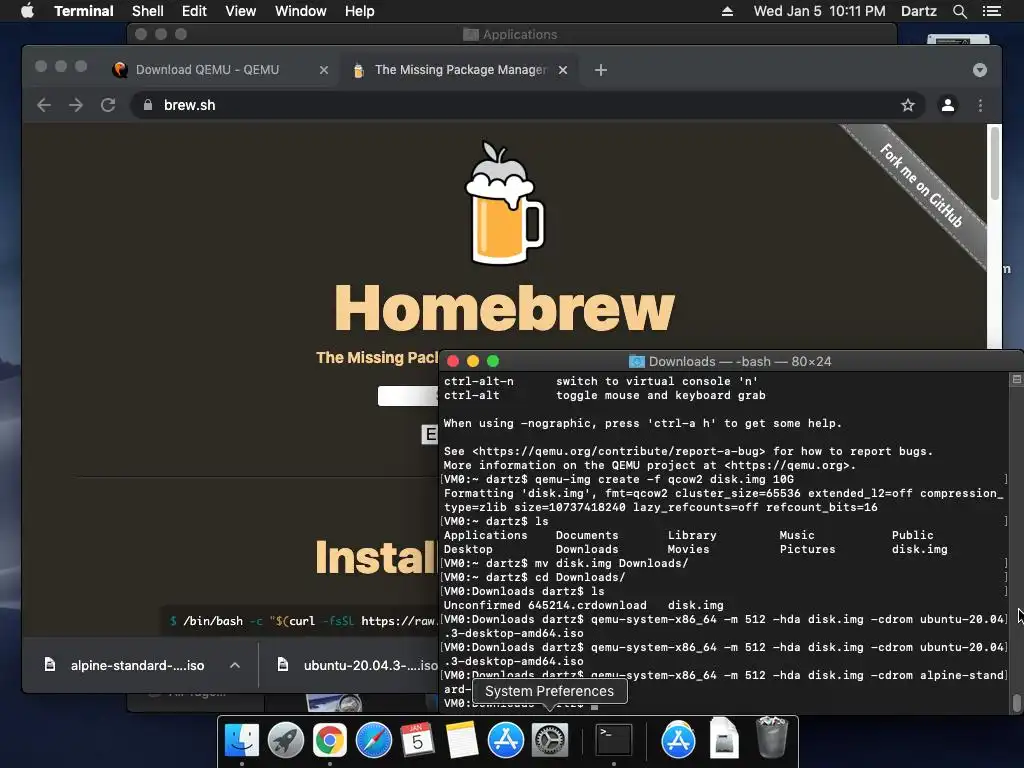
Task: Click 'cd Downloads/' command in Terminal
Action: [x=580, y=577]
